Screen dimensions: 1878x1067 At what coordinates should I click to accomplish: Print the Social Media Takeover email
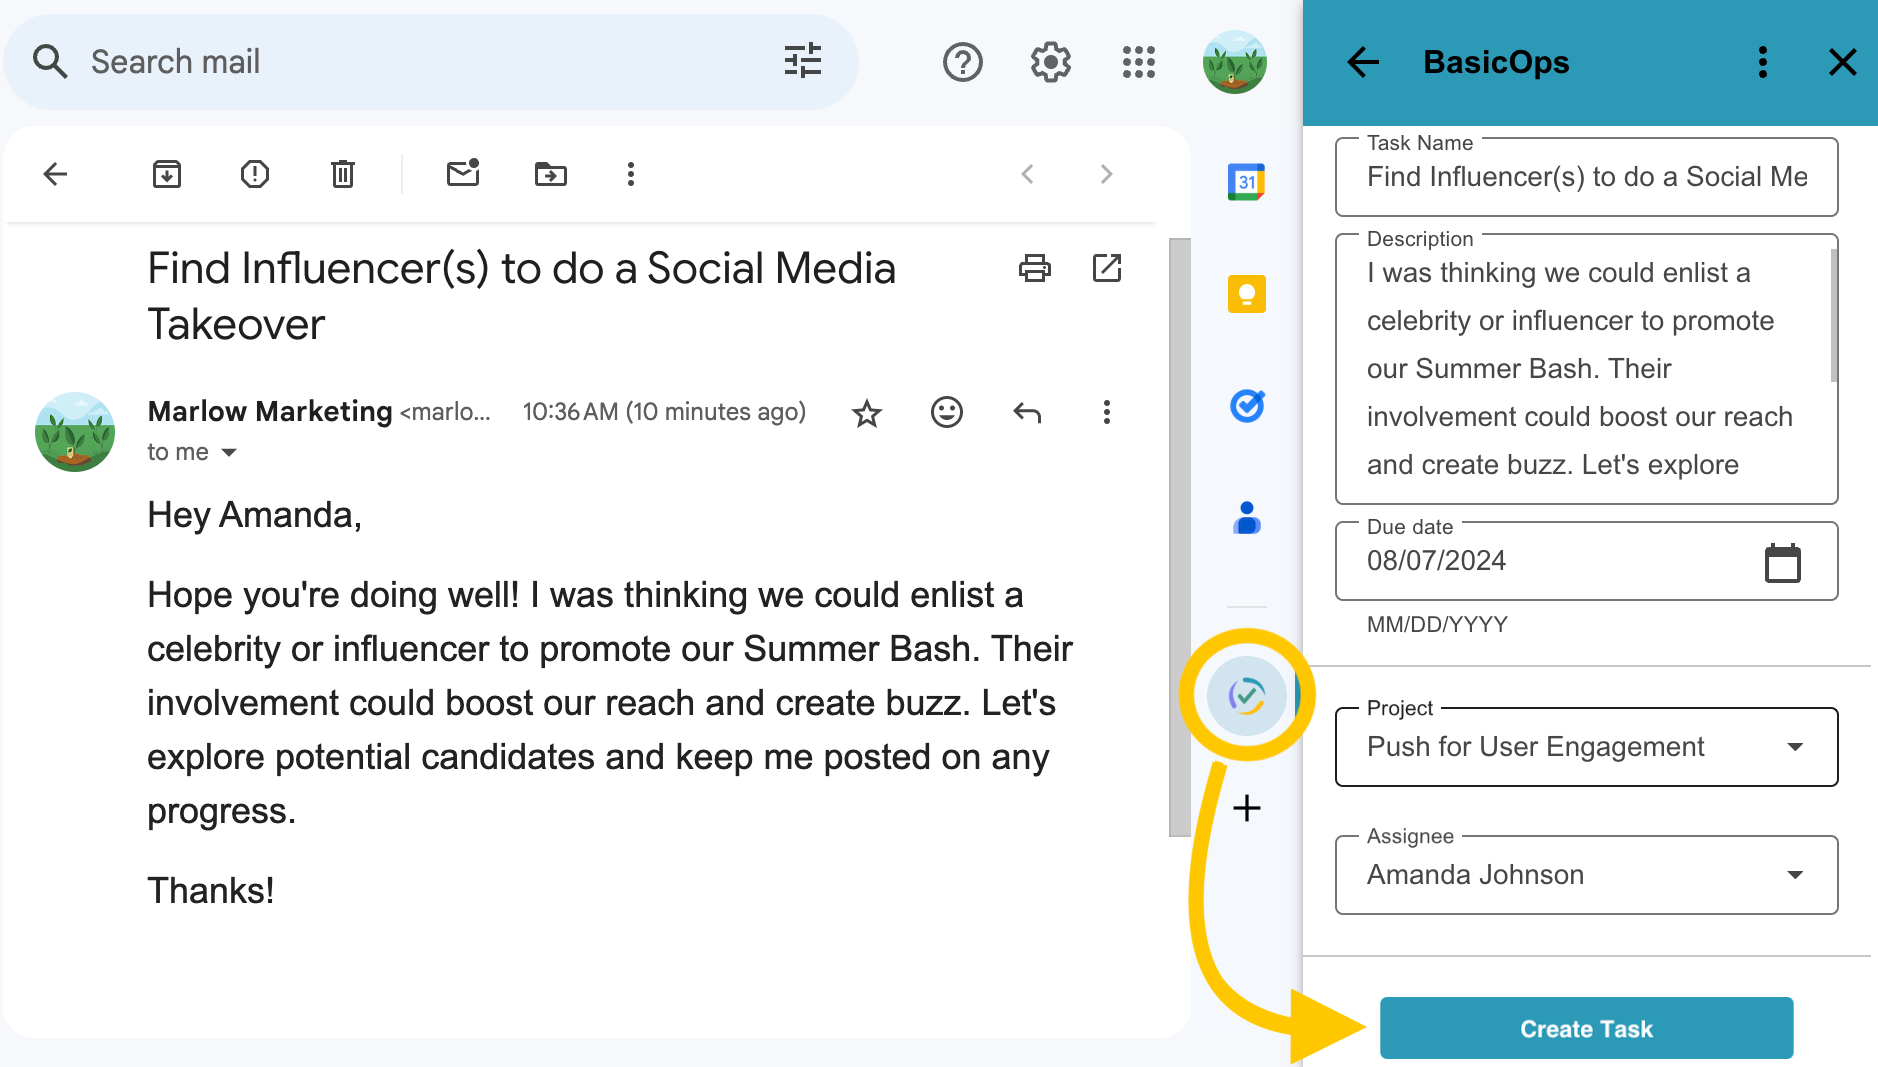pyautogui.click(x=1035, y=268)
